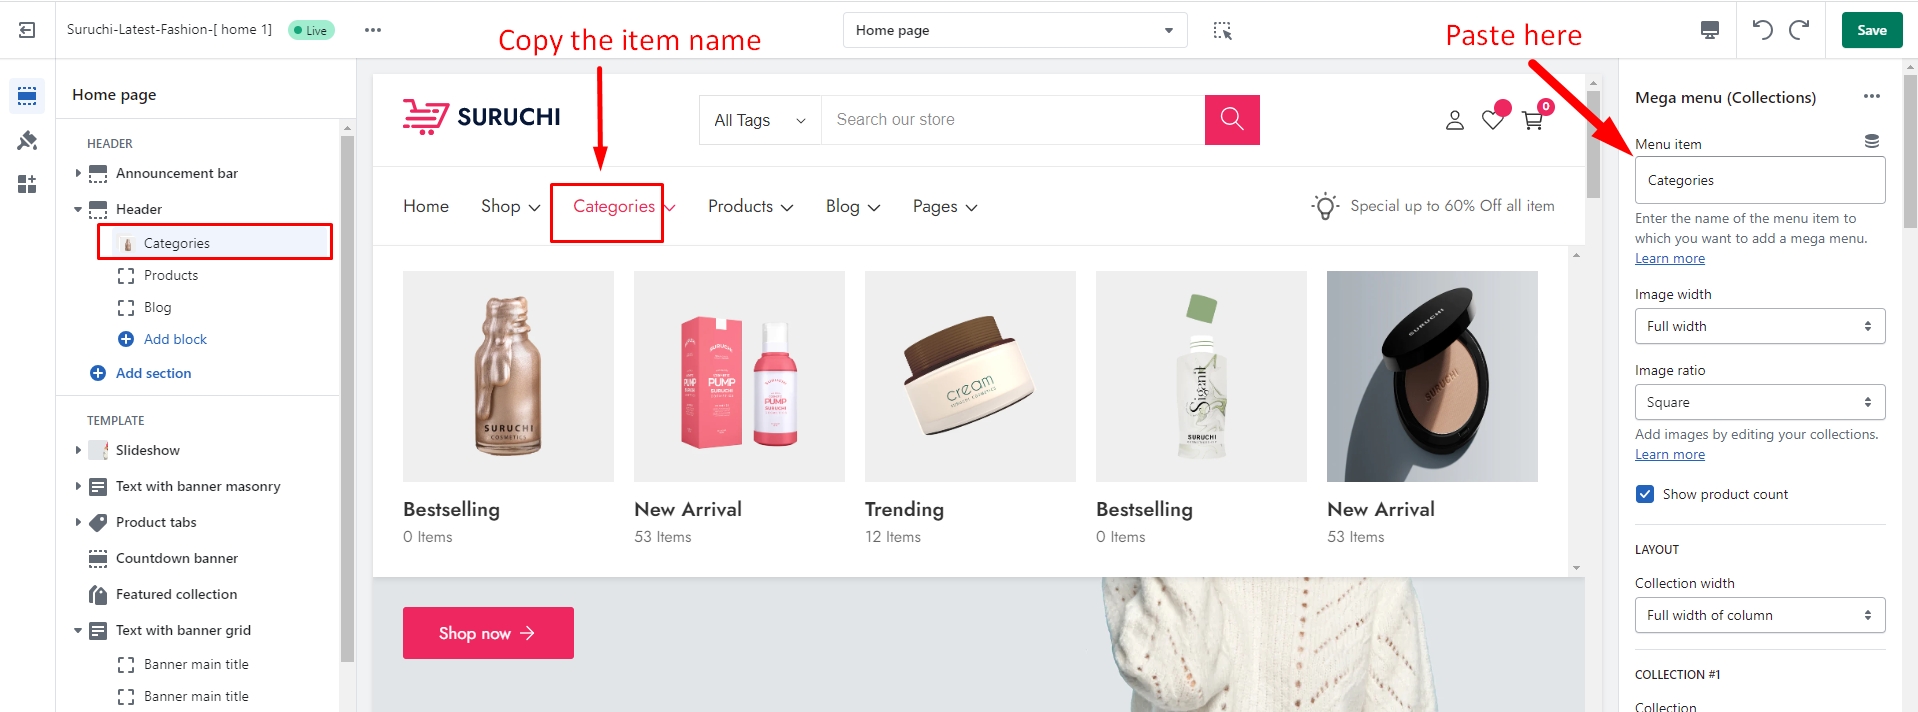Click the undo arrow icon

tap(1762, 30)
